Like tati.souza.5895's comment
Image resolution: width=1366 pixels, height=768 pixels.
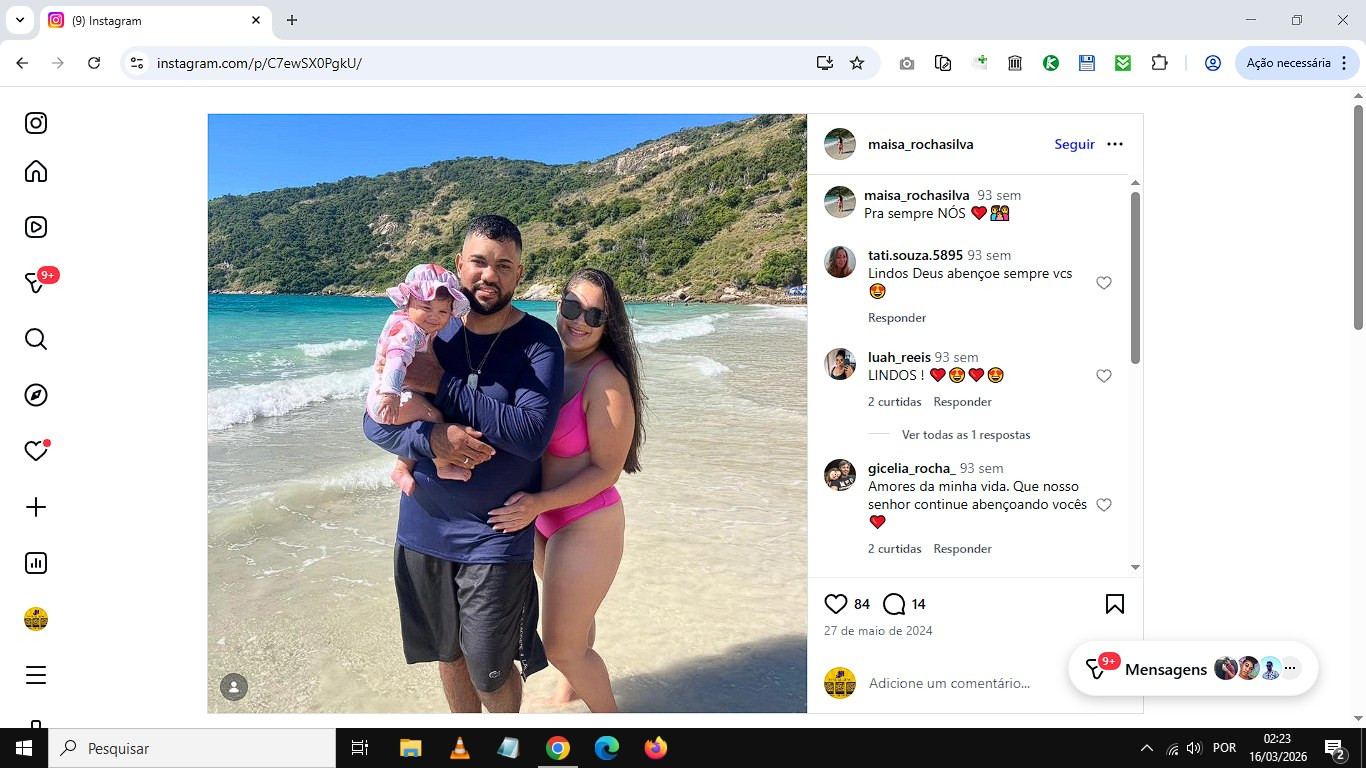coord(1104,283)
